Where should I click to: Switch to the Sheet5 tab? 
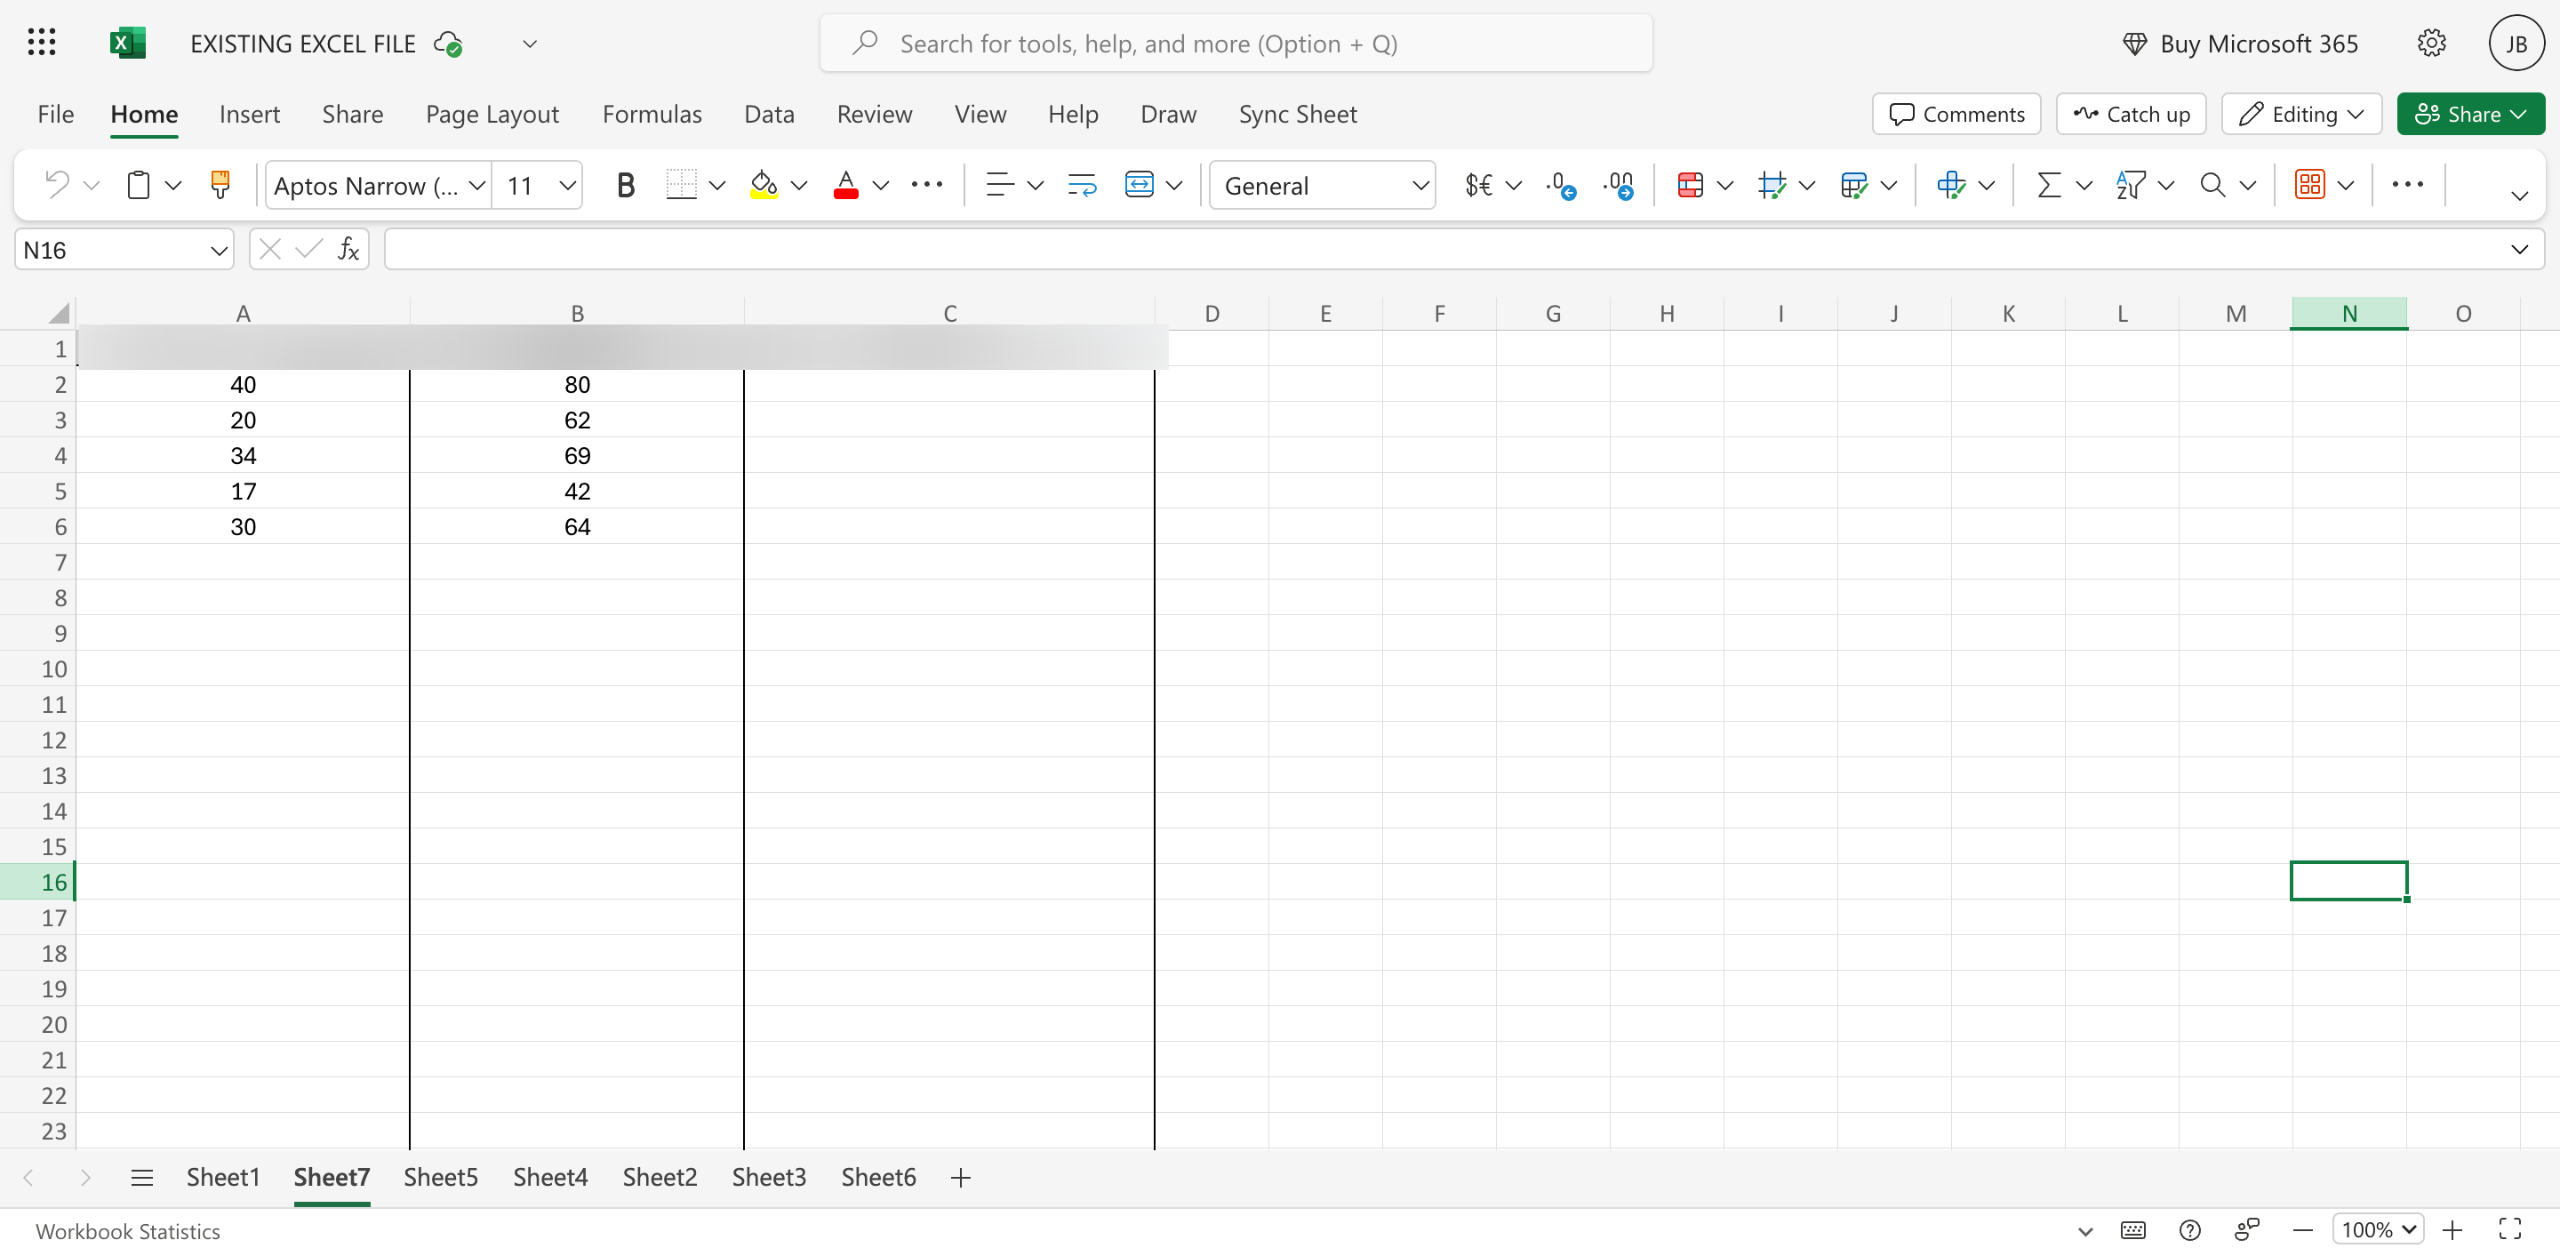tap(441, 1177)
